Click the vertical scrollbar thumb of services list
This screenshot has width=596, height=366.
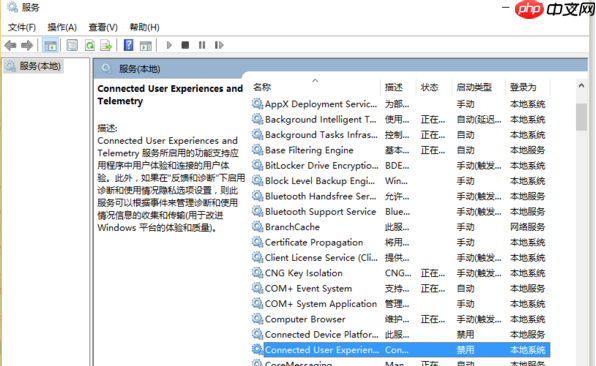[581, 117]
